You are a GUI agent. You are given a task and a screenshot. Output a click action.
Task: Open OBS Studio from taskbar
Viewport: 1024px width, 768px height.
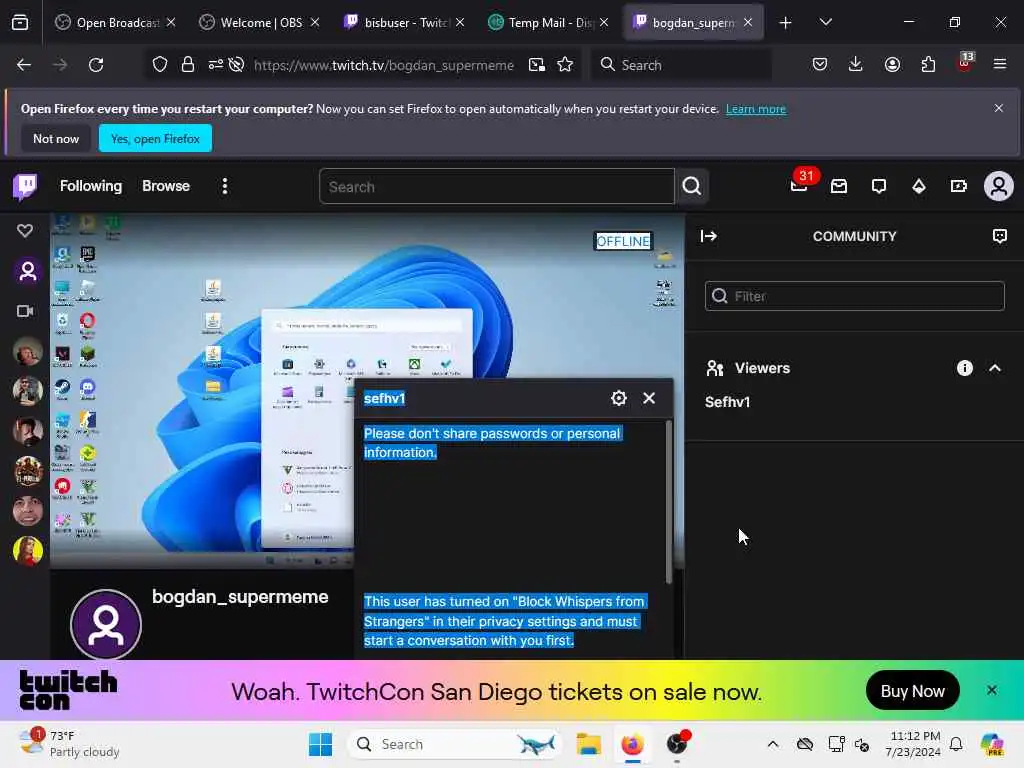tap(677, 744)
